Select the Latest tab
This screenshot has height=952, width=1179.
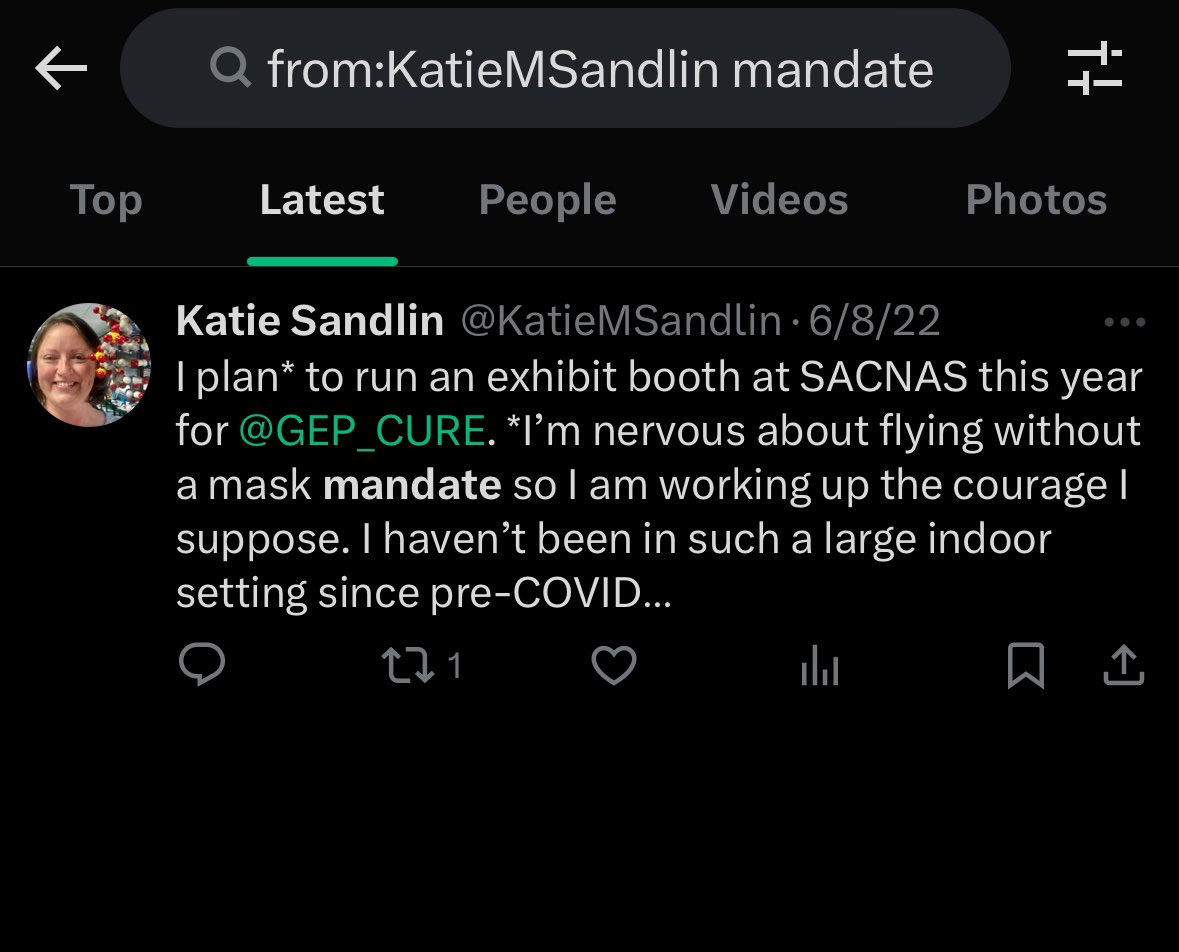(322, 200)
